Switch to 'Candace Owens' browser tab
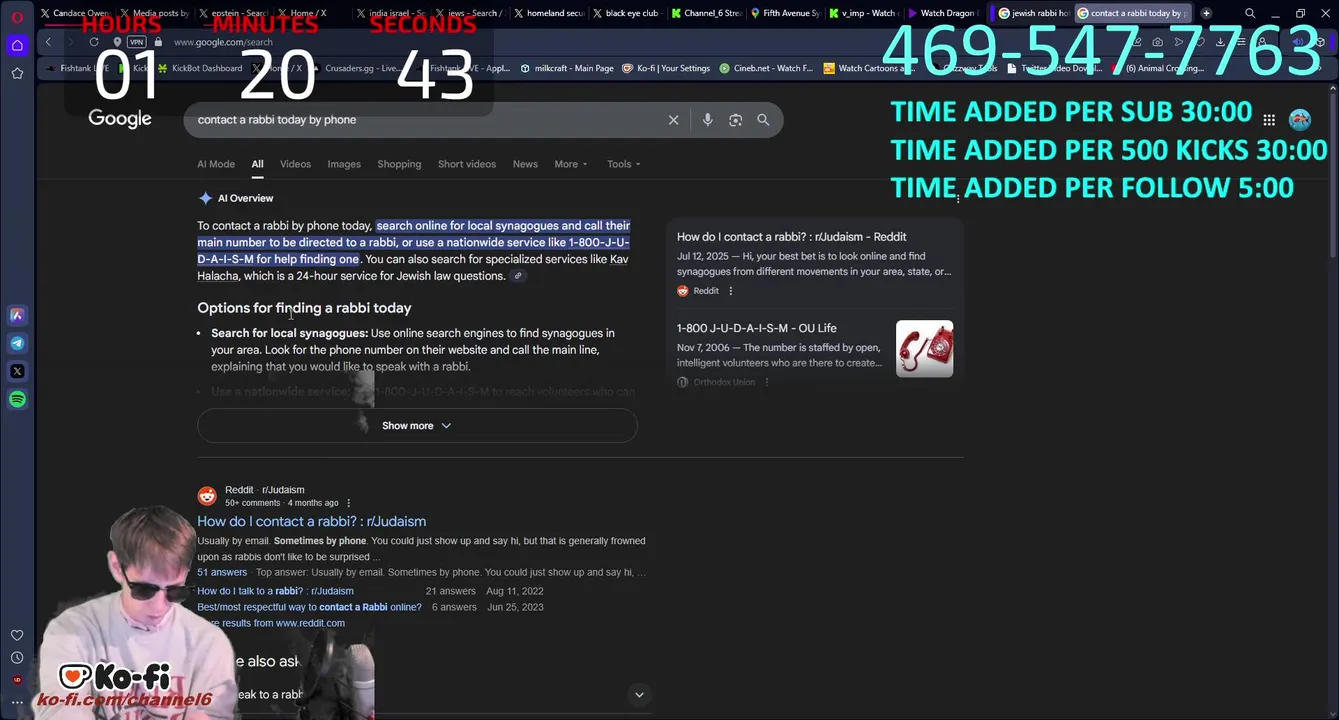Image resolution: width=1339 pixels, height=720 pixels. click(x=75, y=14)
